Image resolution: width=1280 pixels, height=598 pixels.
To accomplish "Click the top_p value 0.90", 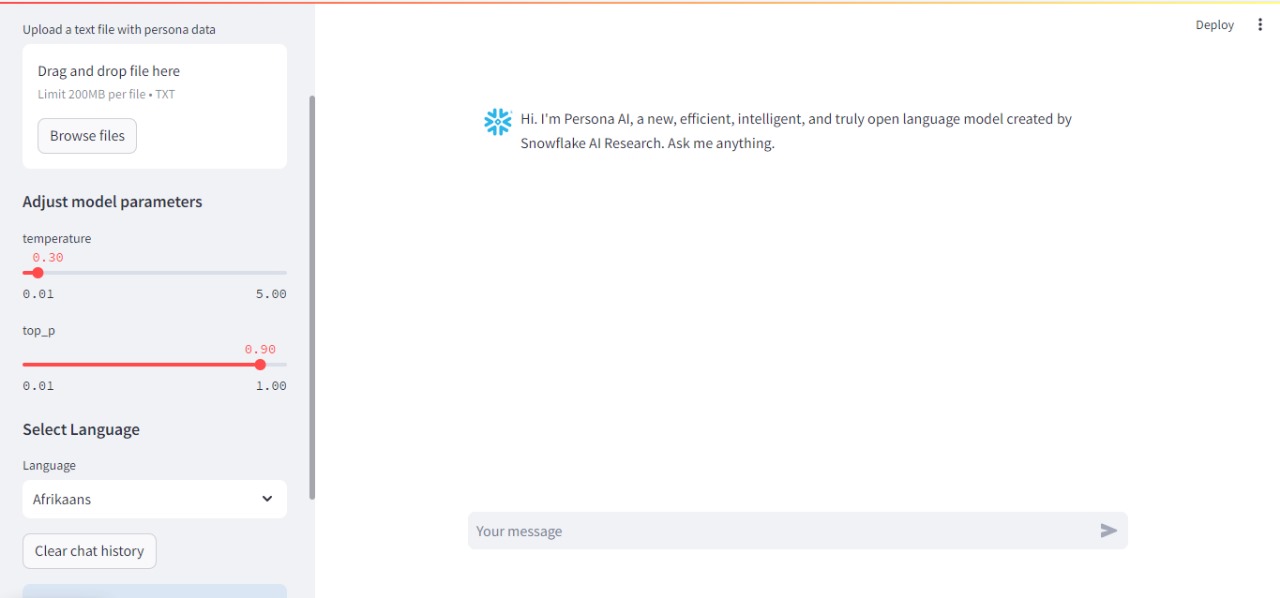I will click(x=260, y=349).
